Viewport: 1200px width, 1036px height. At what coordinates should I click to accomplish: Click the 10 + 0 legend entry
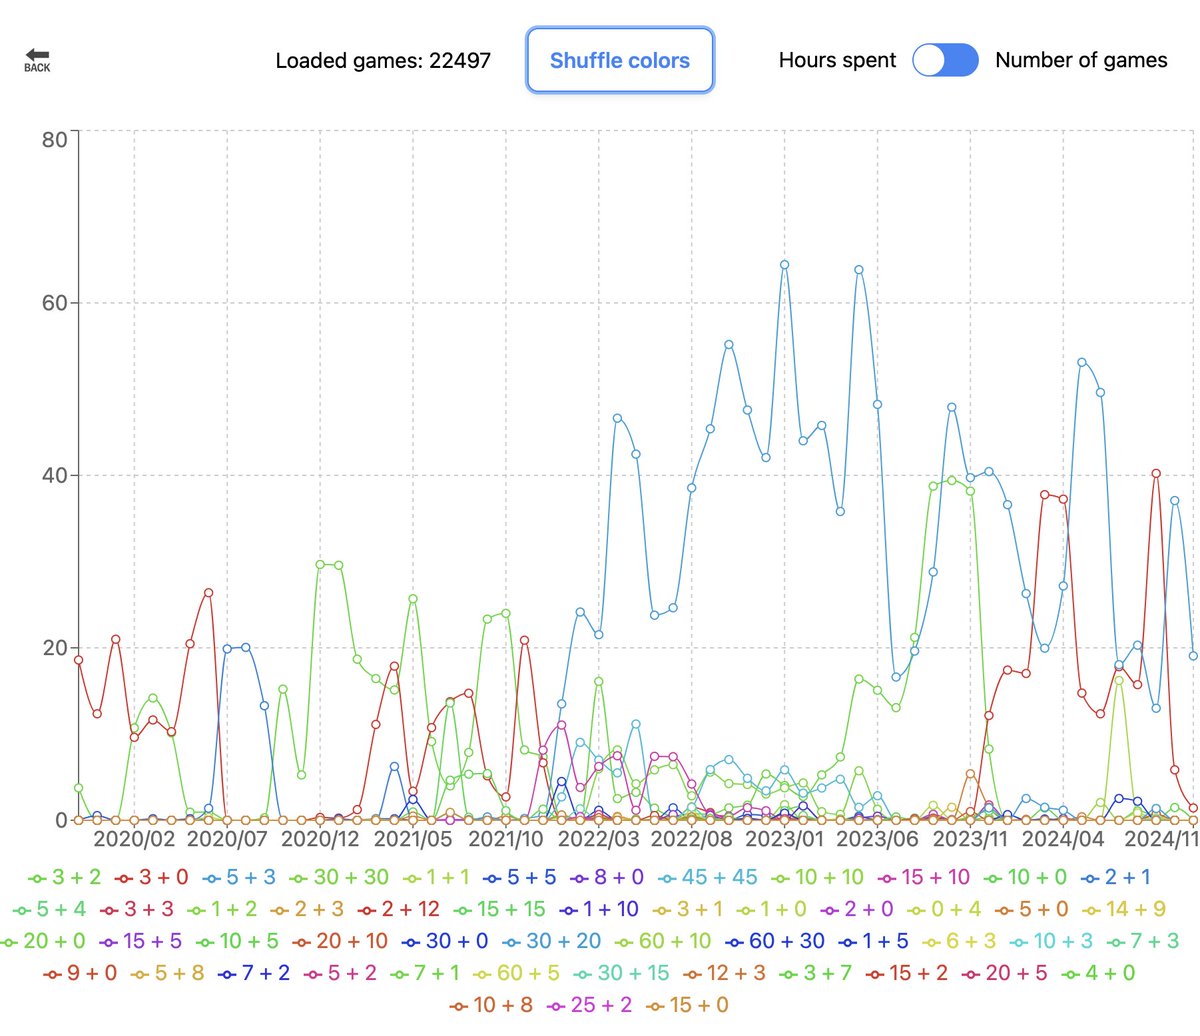tap(1026, 877)
